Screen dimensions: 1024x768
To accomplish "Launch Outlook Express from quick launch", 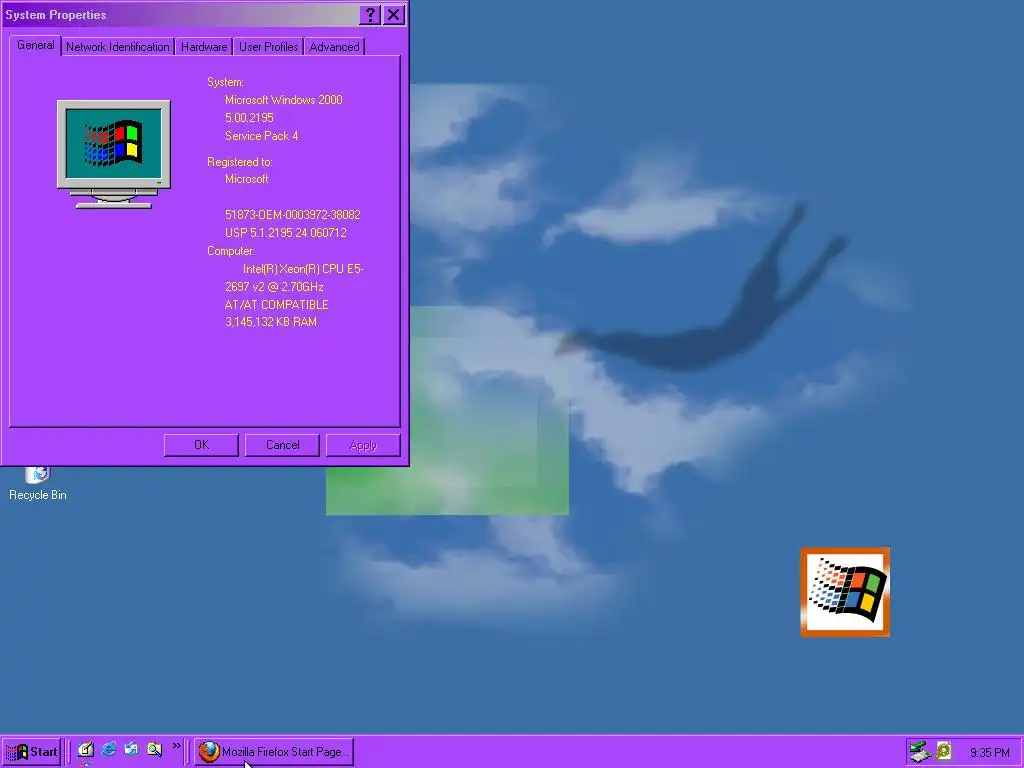I will coord(131,750).
